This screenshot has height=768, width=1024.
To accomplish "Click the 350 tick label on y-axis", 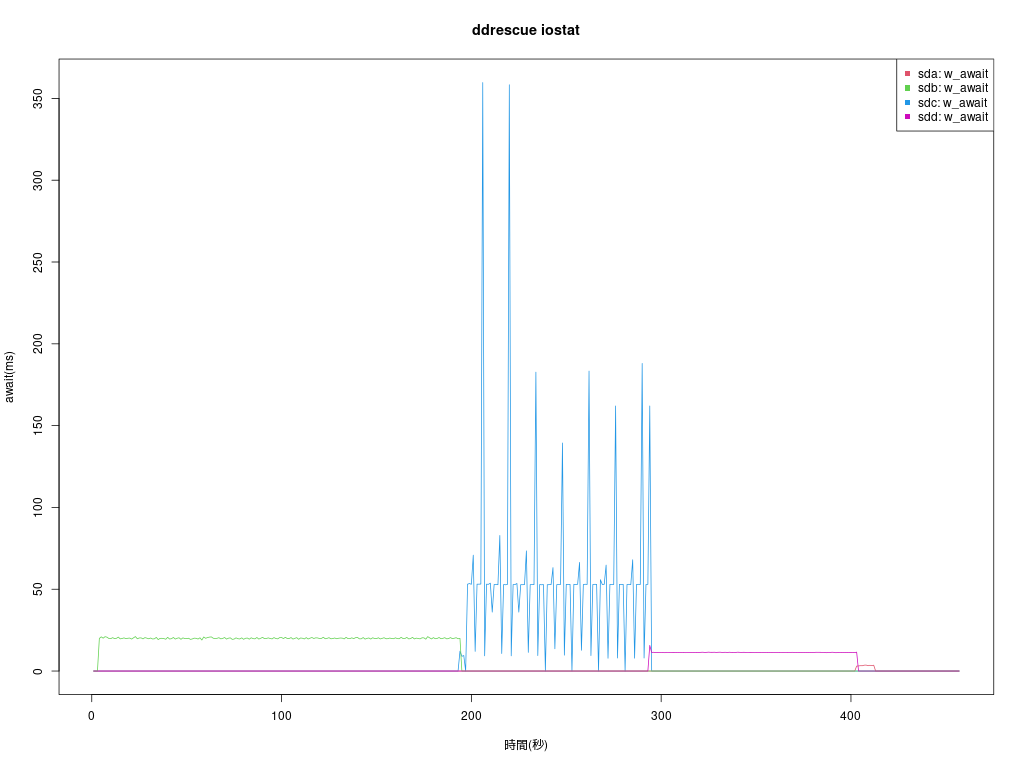I will 39,98.
